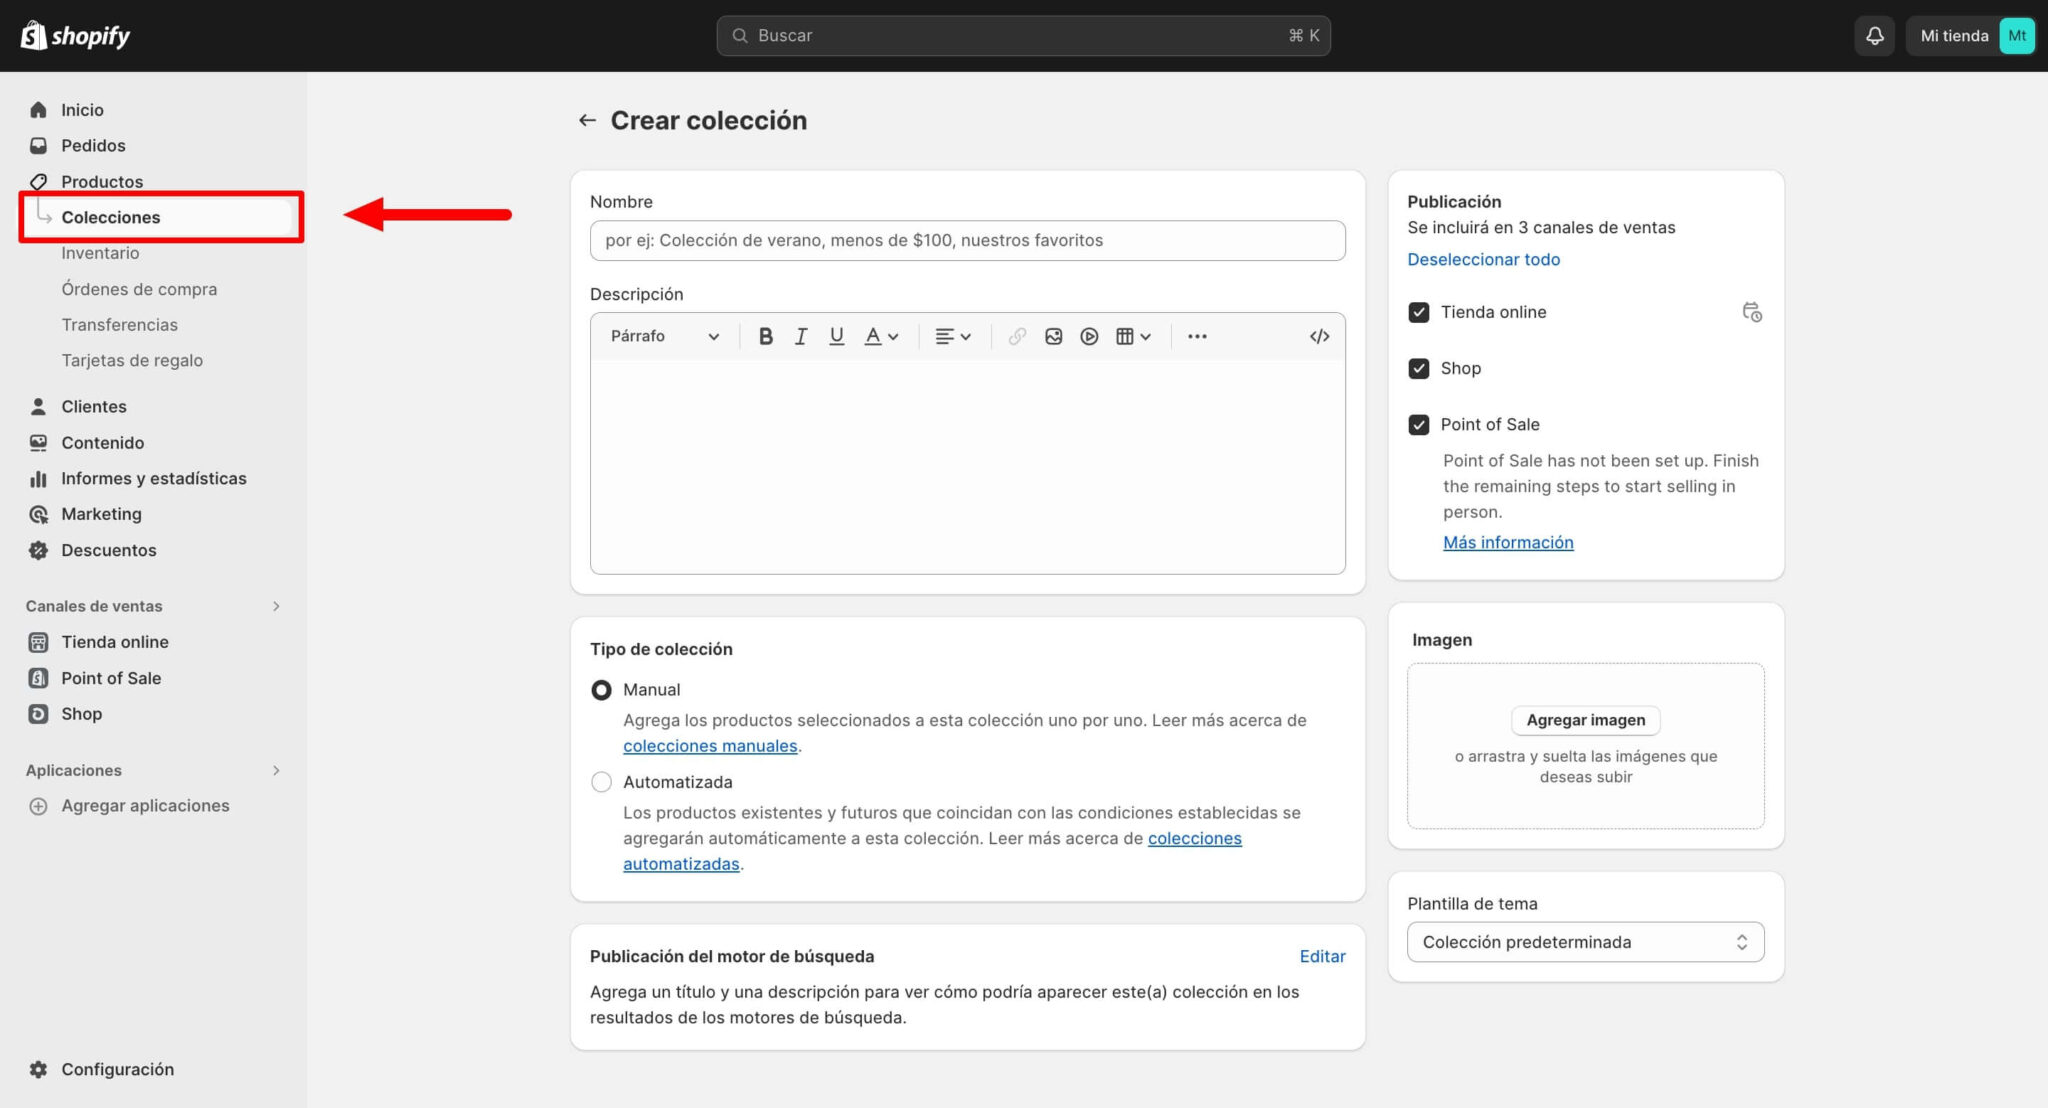
Task: Go to Descuentos in sidebar
Action: click(x=108, y=550)
